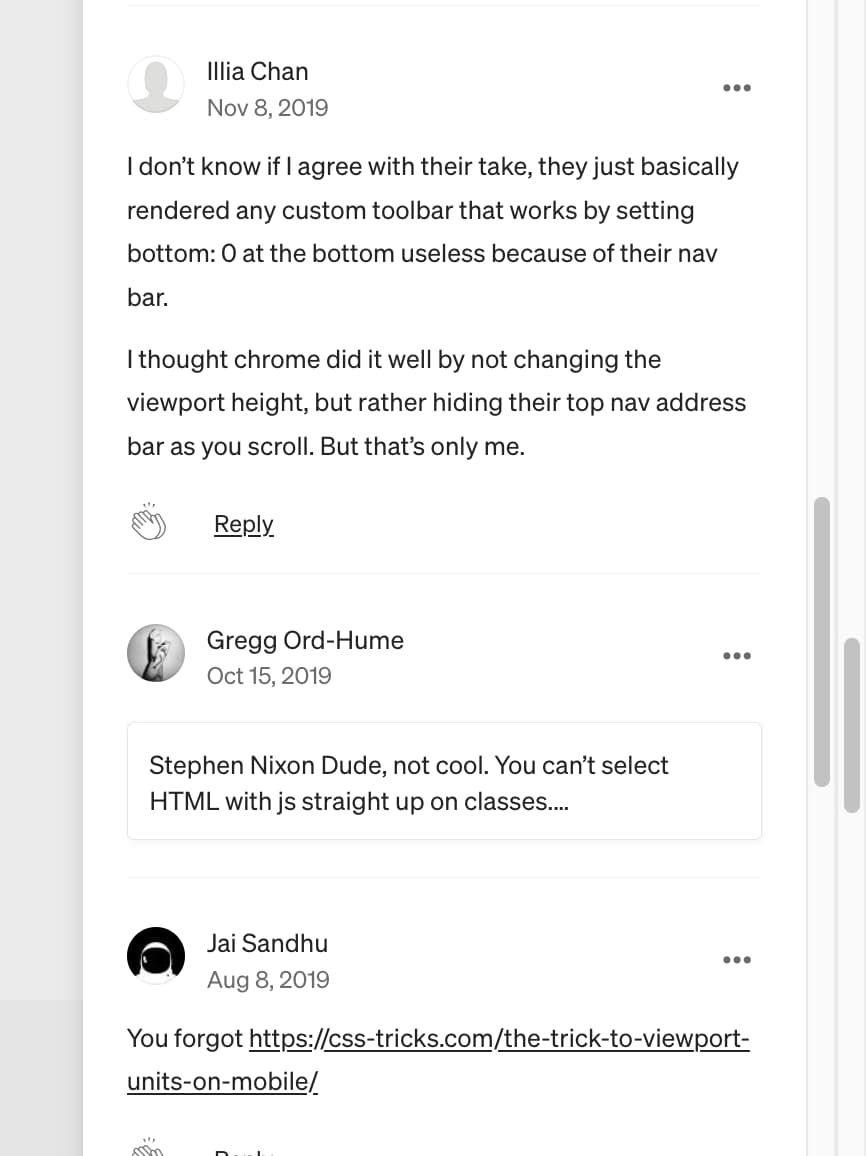Clap for Jai Sandhu's comment
Viewport: 866px width, 1156px height.
148,1147
